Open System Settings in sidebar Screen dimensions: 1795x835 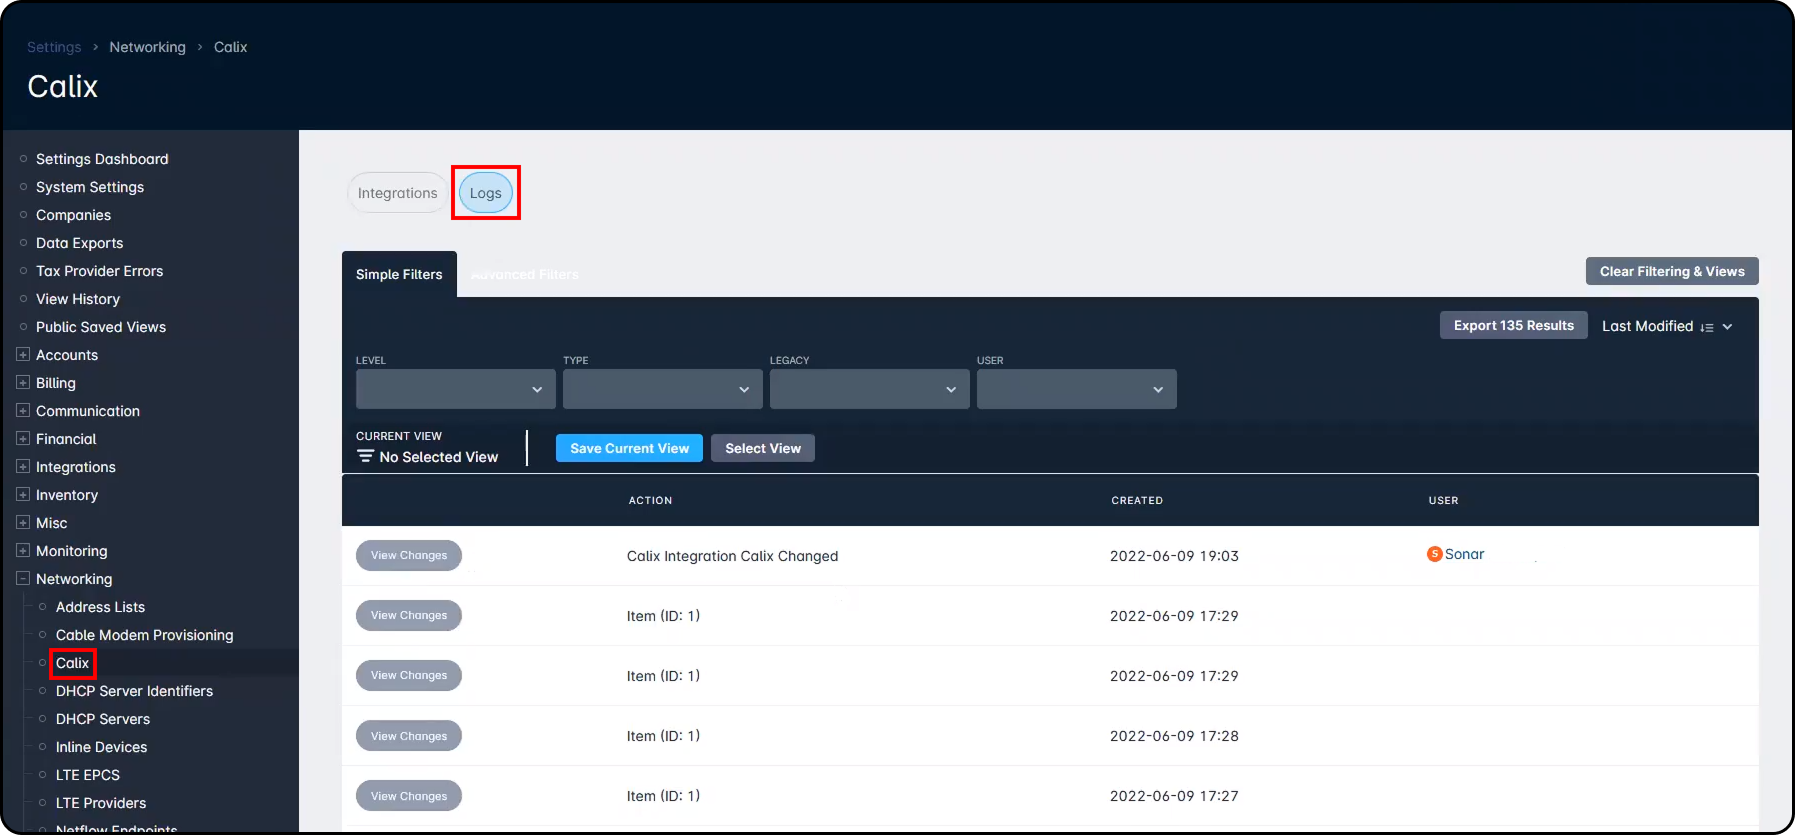[x=90, y=187]
